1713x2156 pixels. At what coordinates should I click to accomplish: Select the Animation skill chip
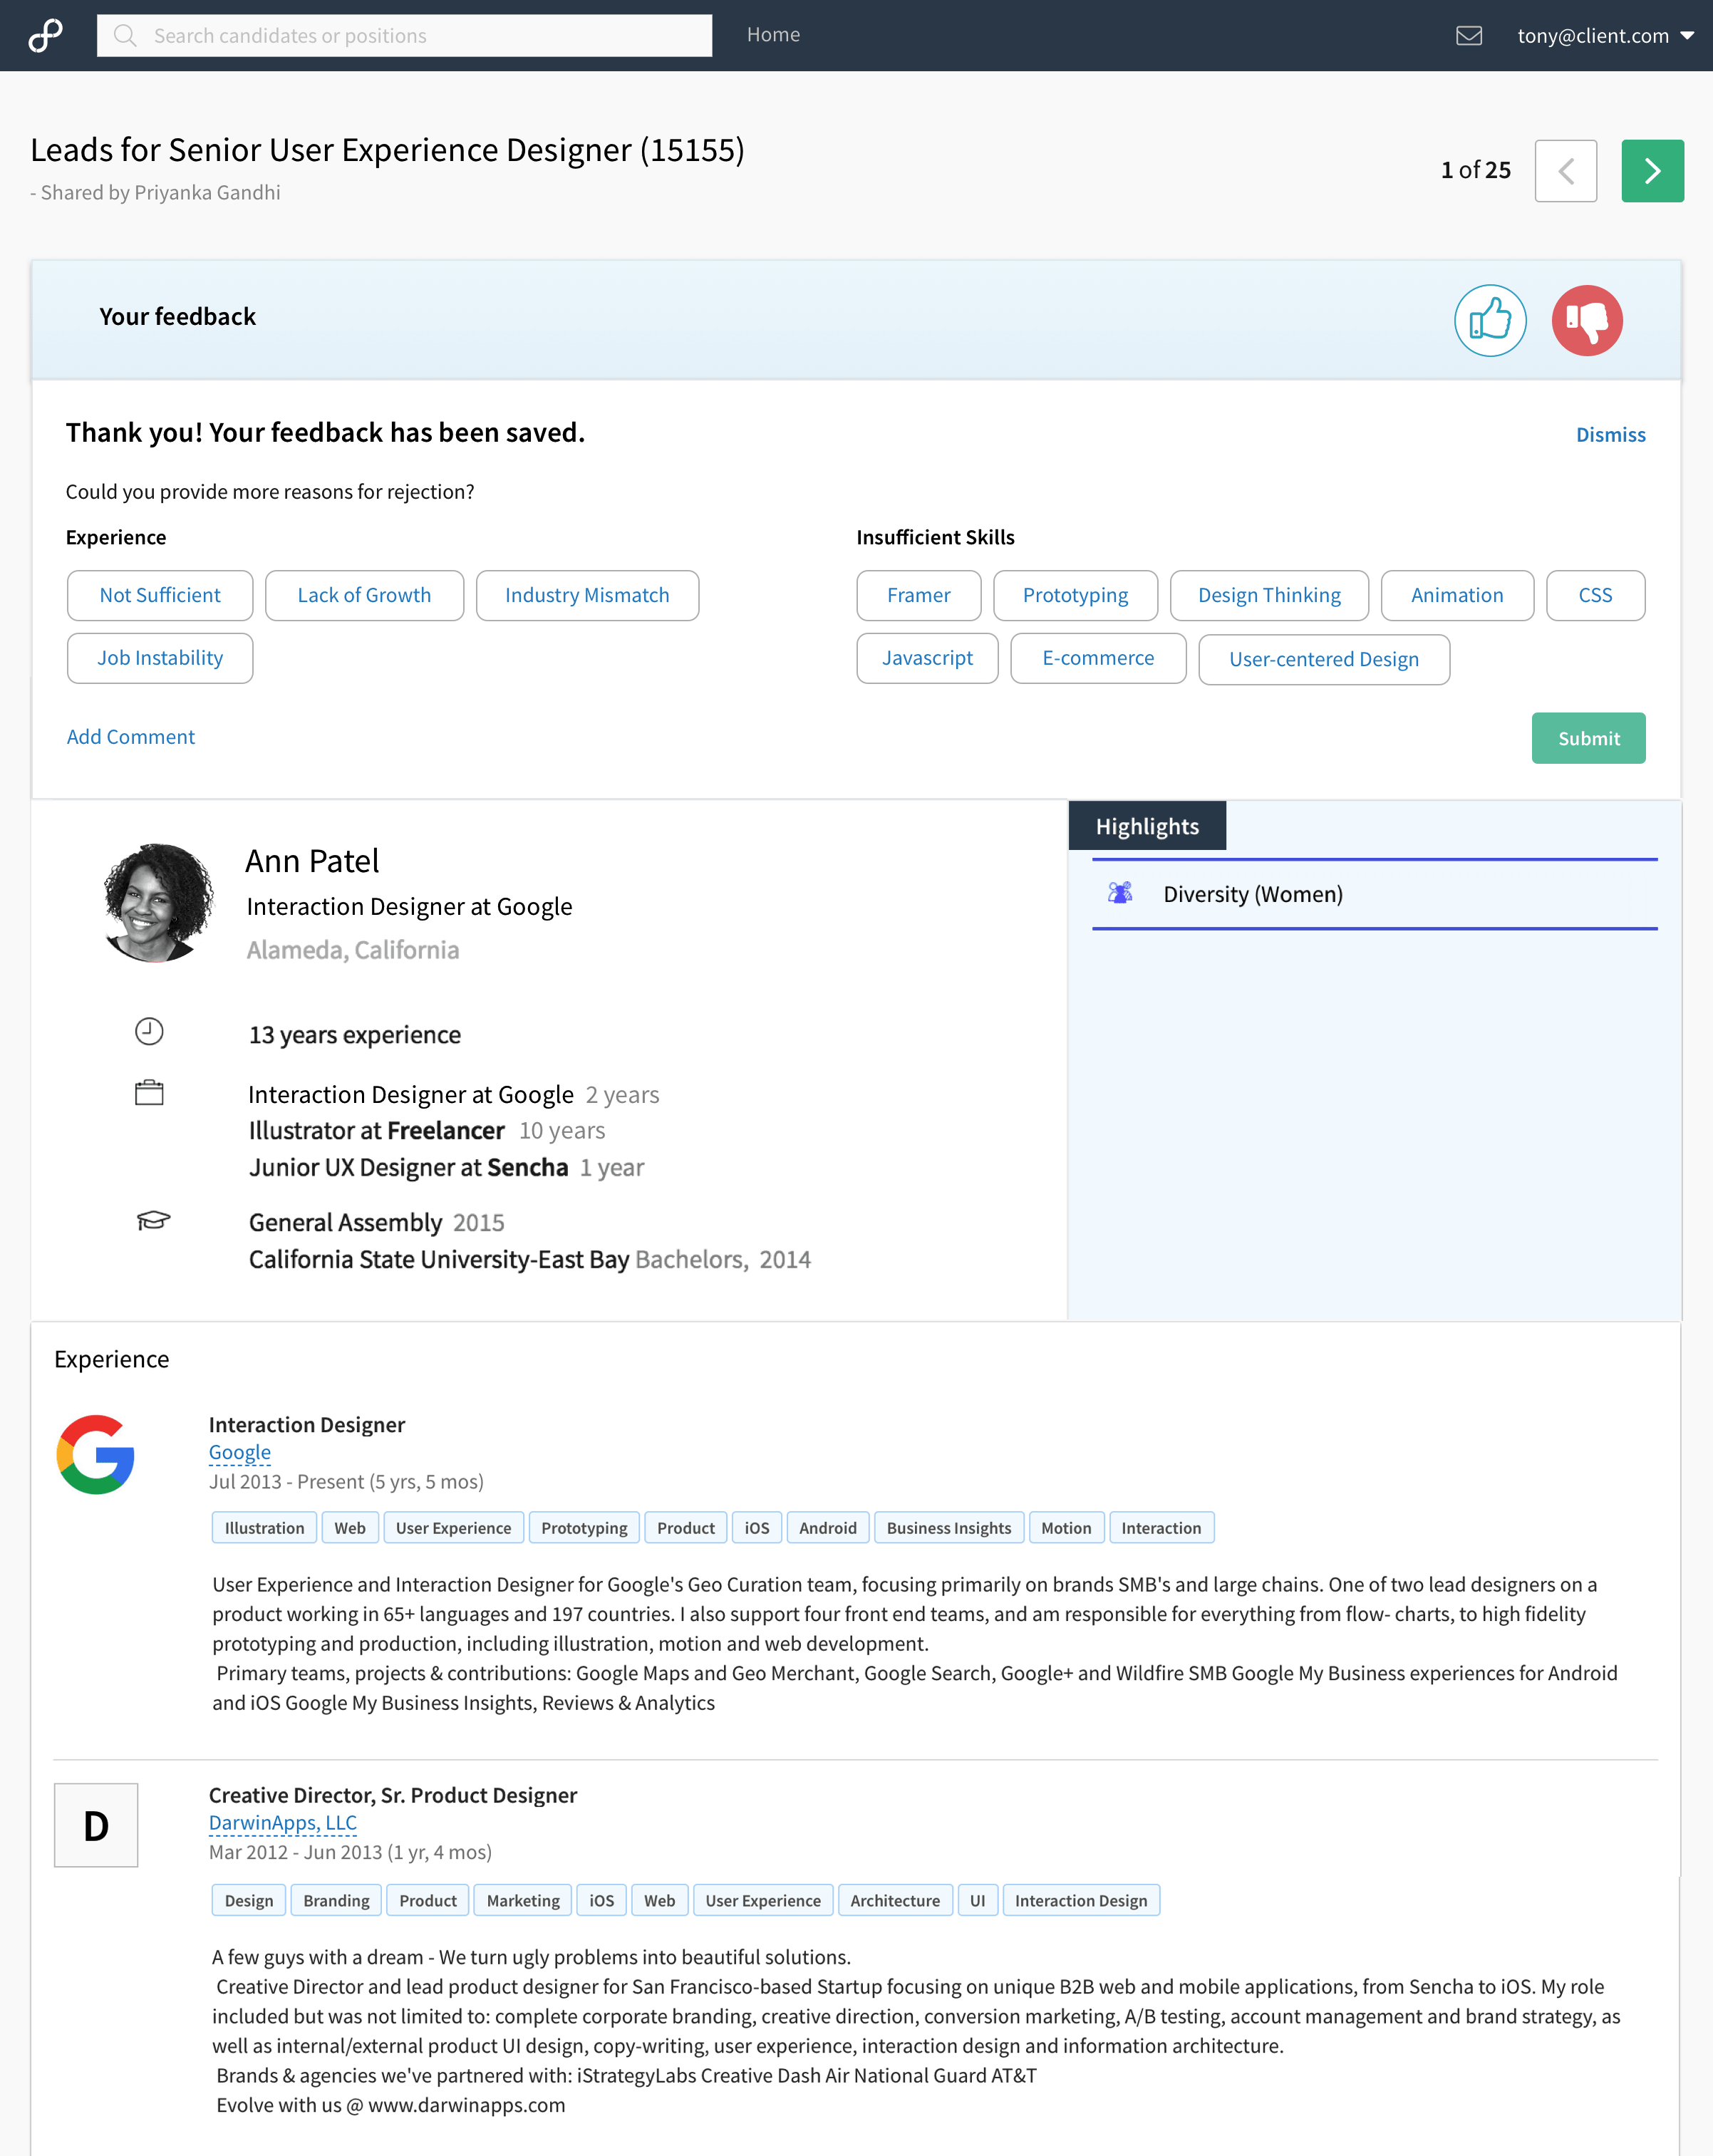[1457, 595]
